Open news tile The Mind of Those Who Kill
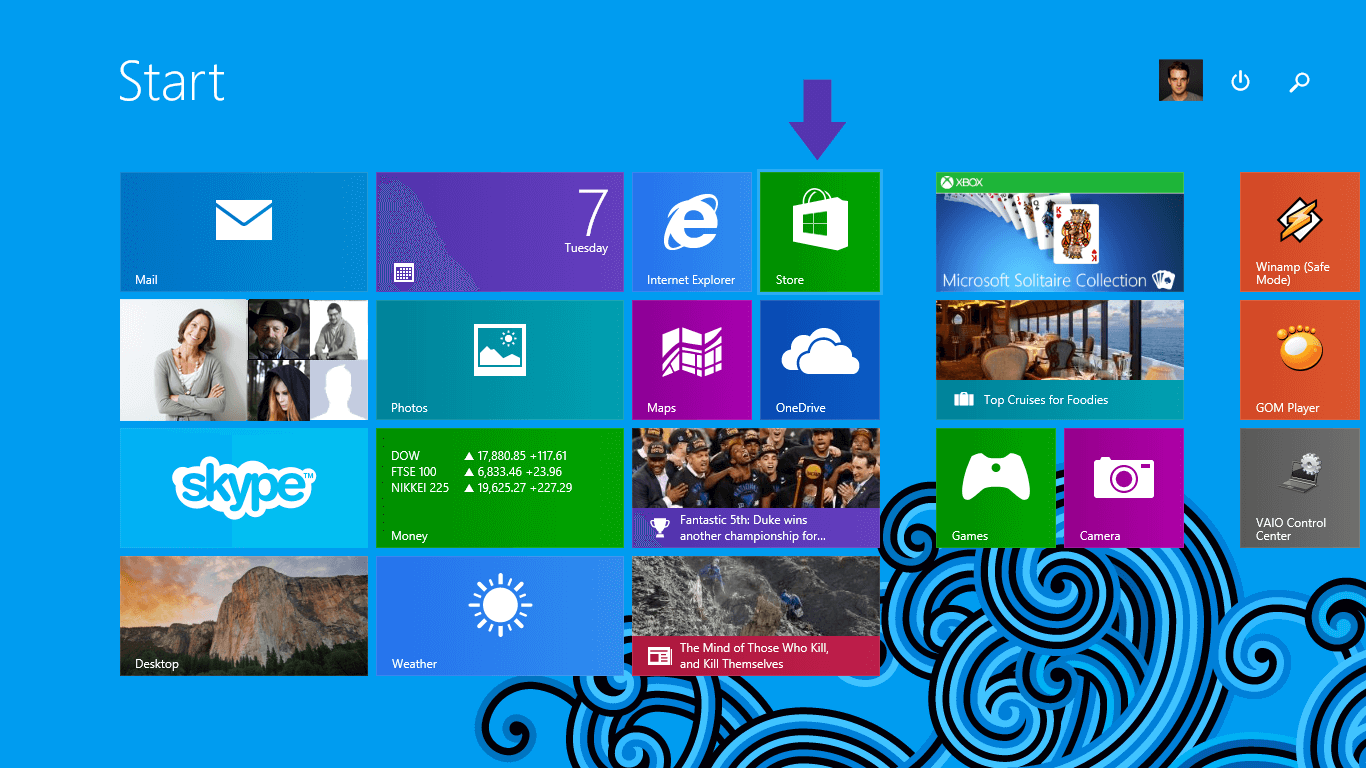The width and height of the screenshot is (1366, 768). pos(756,616)
